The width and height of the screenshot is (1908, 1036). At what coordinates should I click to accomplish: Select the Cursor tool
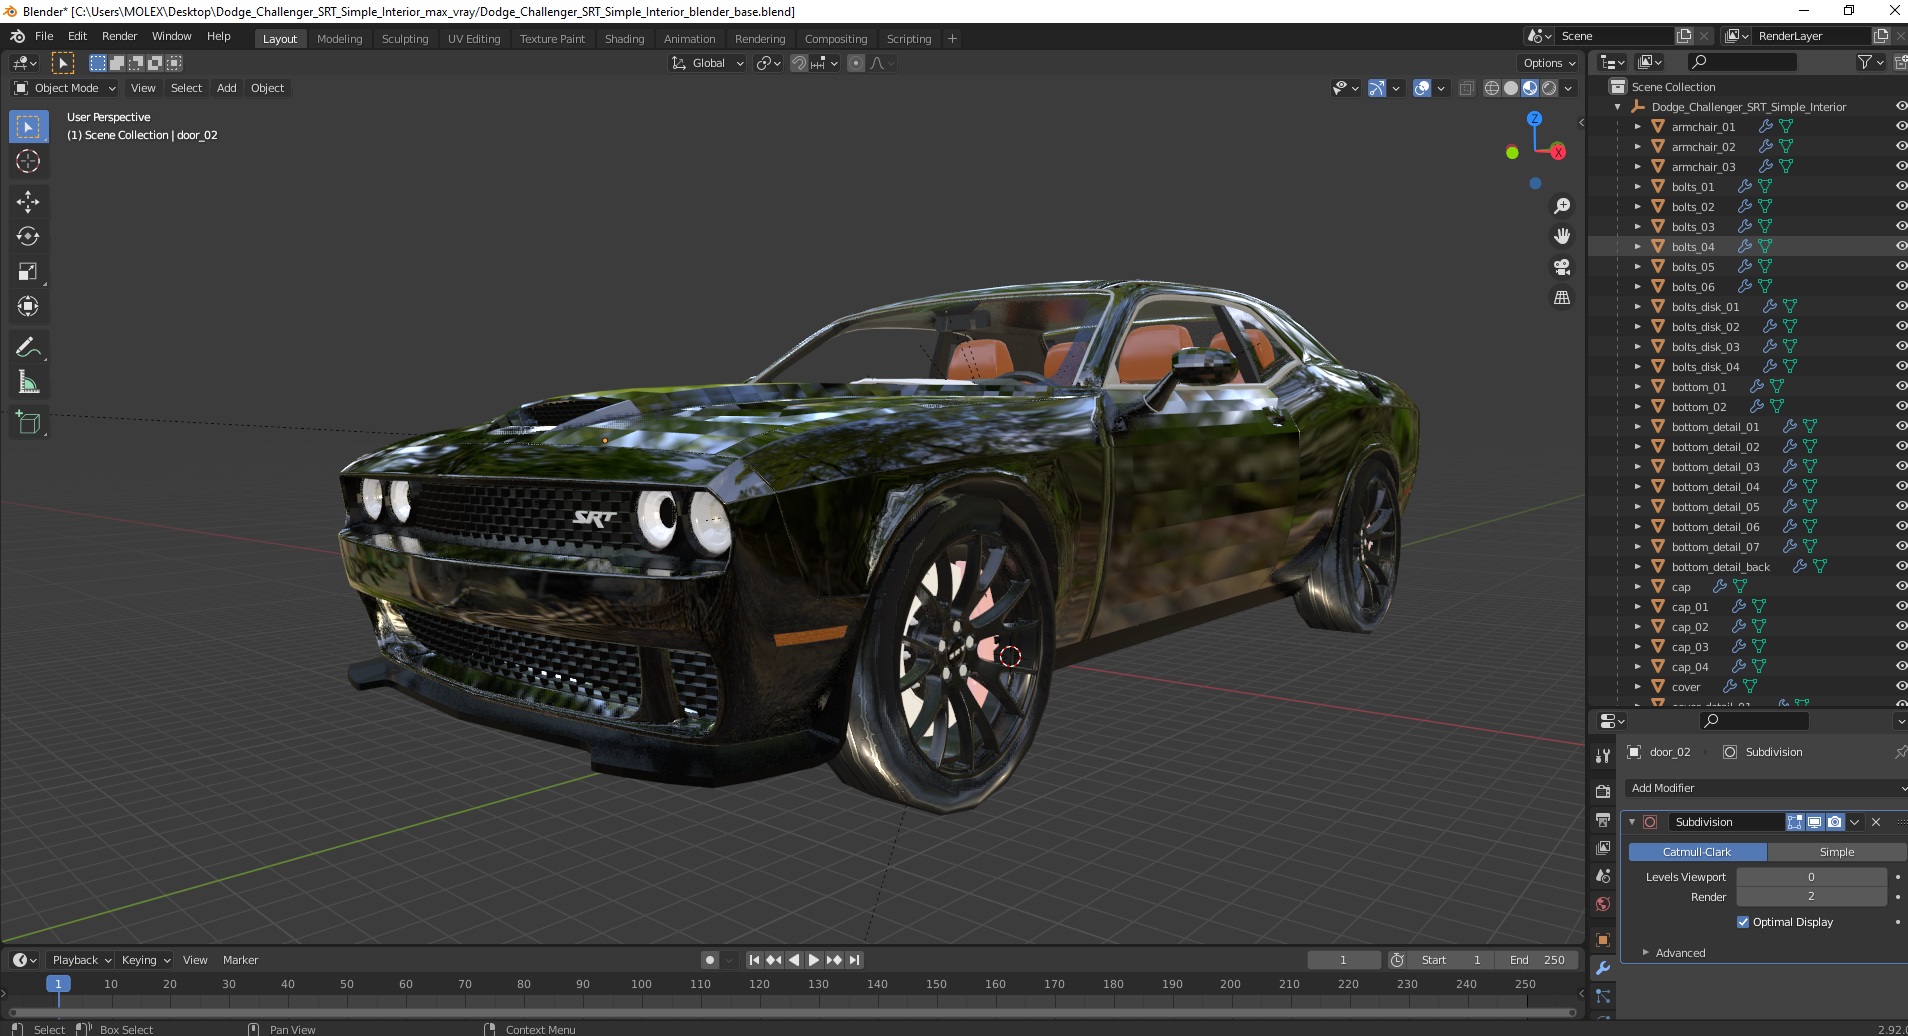tap(28, 162)
